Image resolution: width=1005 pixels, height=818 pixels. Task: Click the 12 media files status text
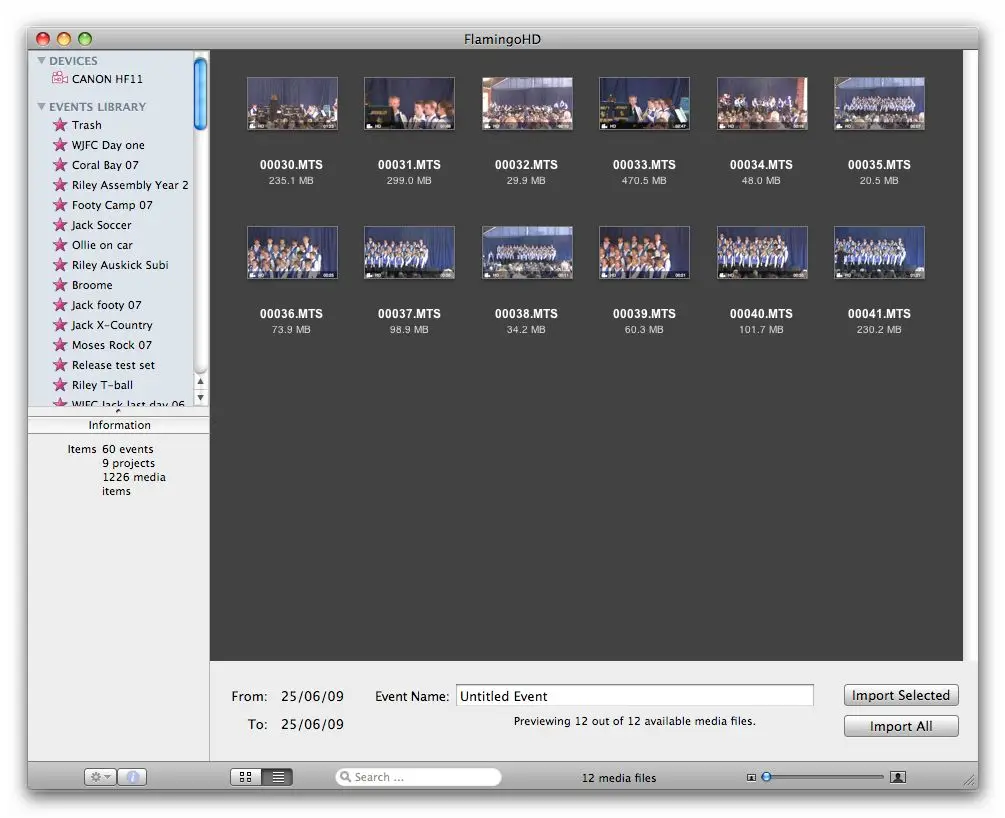pyautogui.click(x=619, y=778)
